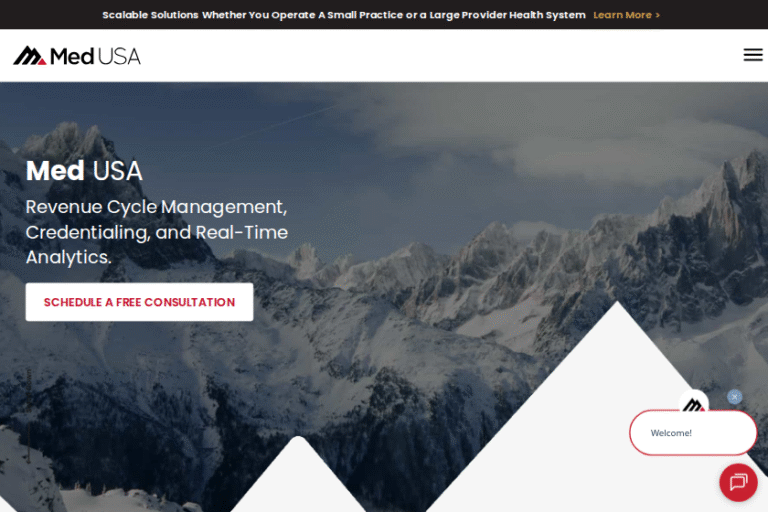The width and height of the screenshot is (768, 512).
Task: Click the chat avatar logo above Welcome bubble
Action: click(x=694, y=404)
